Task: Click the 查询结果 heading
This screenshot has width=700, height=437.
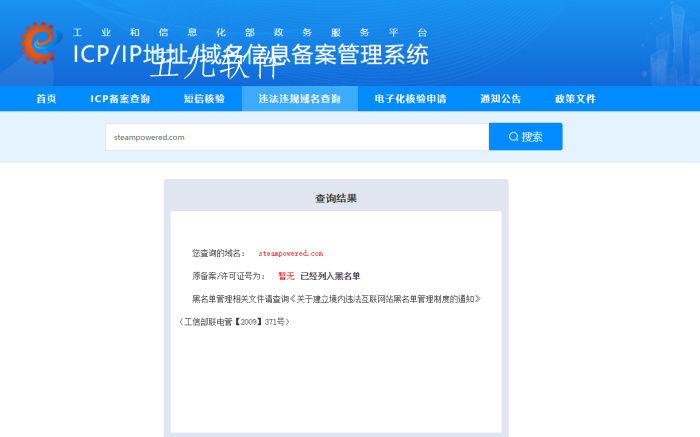Action: 336,199
